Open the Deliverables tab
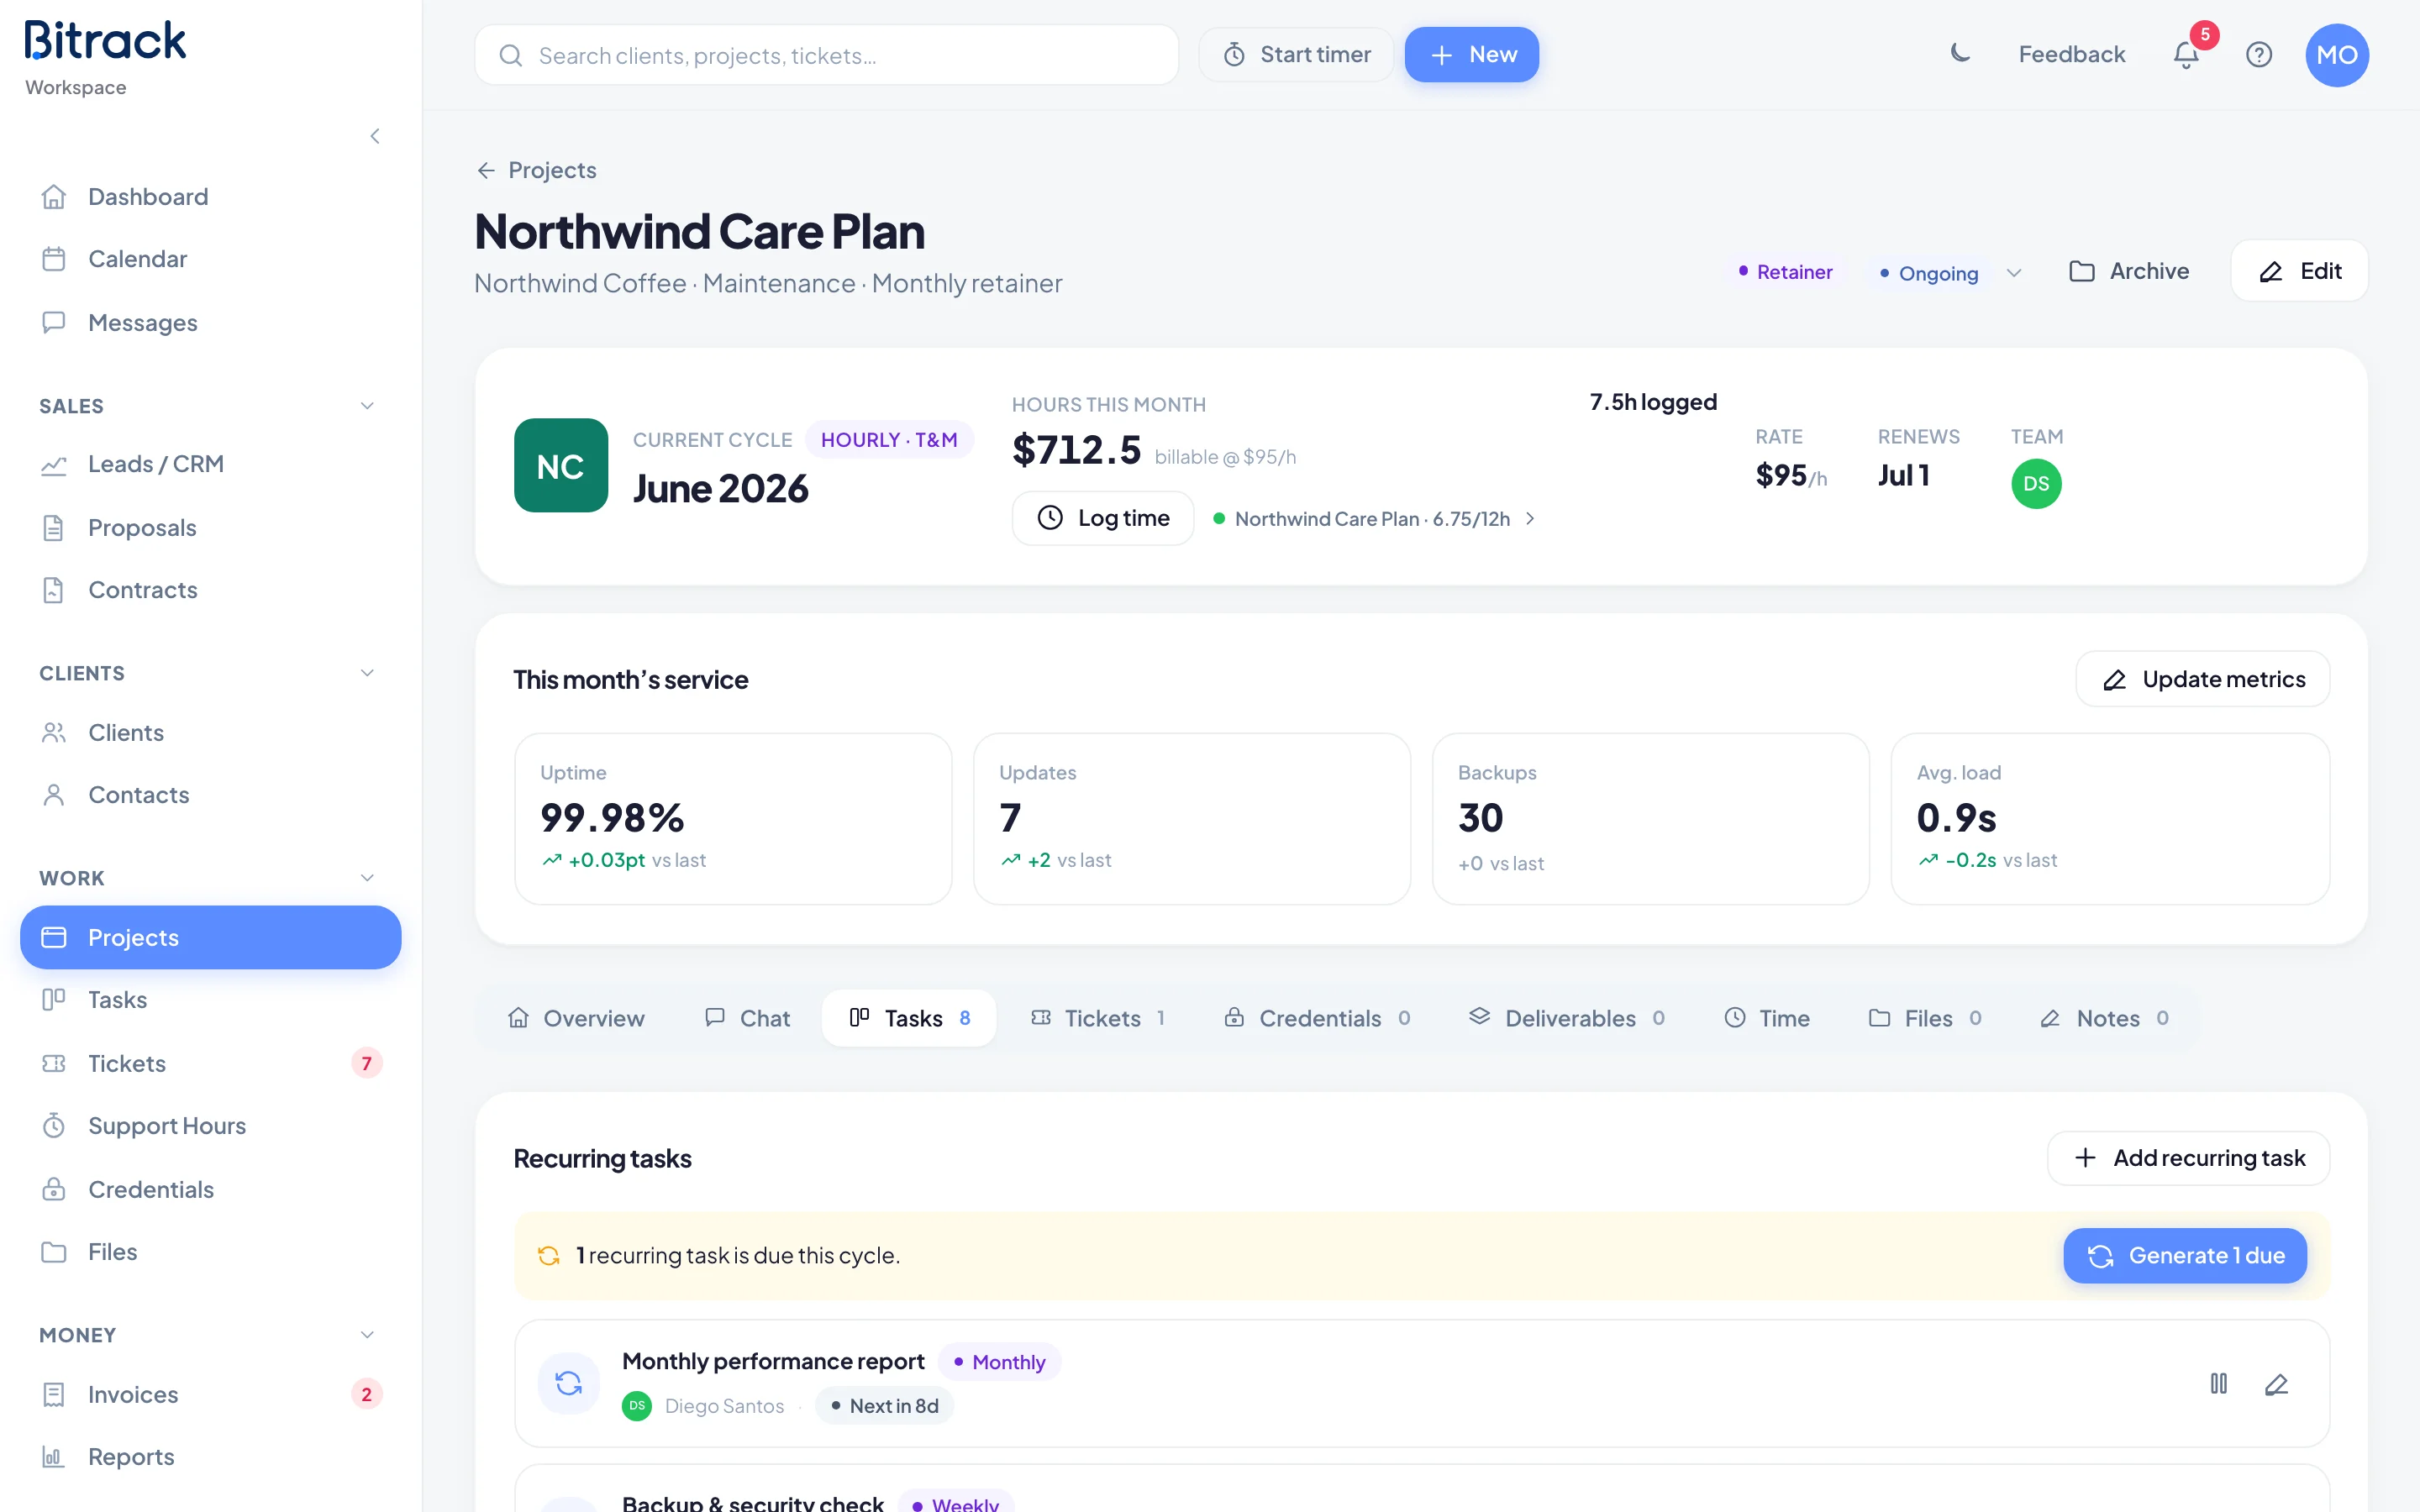The image size is (2420, 1512). pyautogui.click(x=1566, y=1018)
